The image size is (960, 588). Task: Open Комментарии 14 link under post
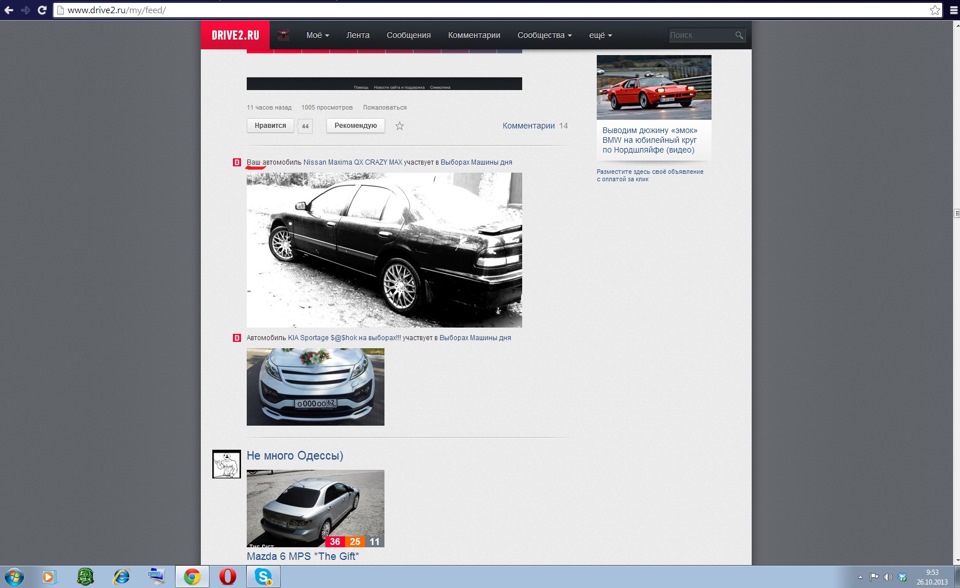[x=535, y=126]
